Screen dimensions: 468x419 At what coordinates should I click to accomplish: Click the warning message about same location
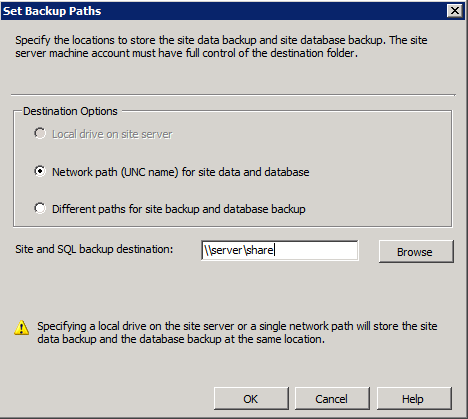[x=237, y=332]
